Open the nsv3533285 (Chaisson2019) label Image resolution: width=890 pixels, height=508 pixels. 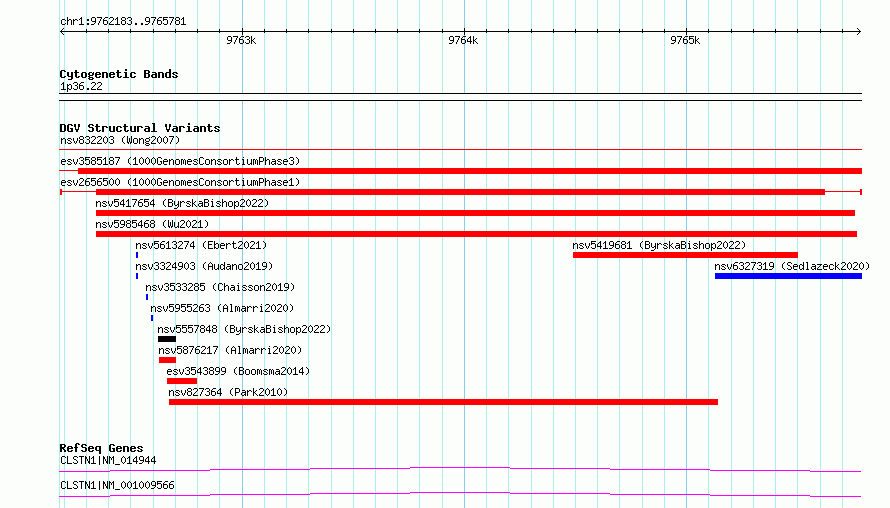tap(220, 287)
